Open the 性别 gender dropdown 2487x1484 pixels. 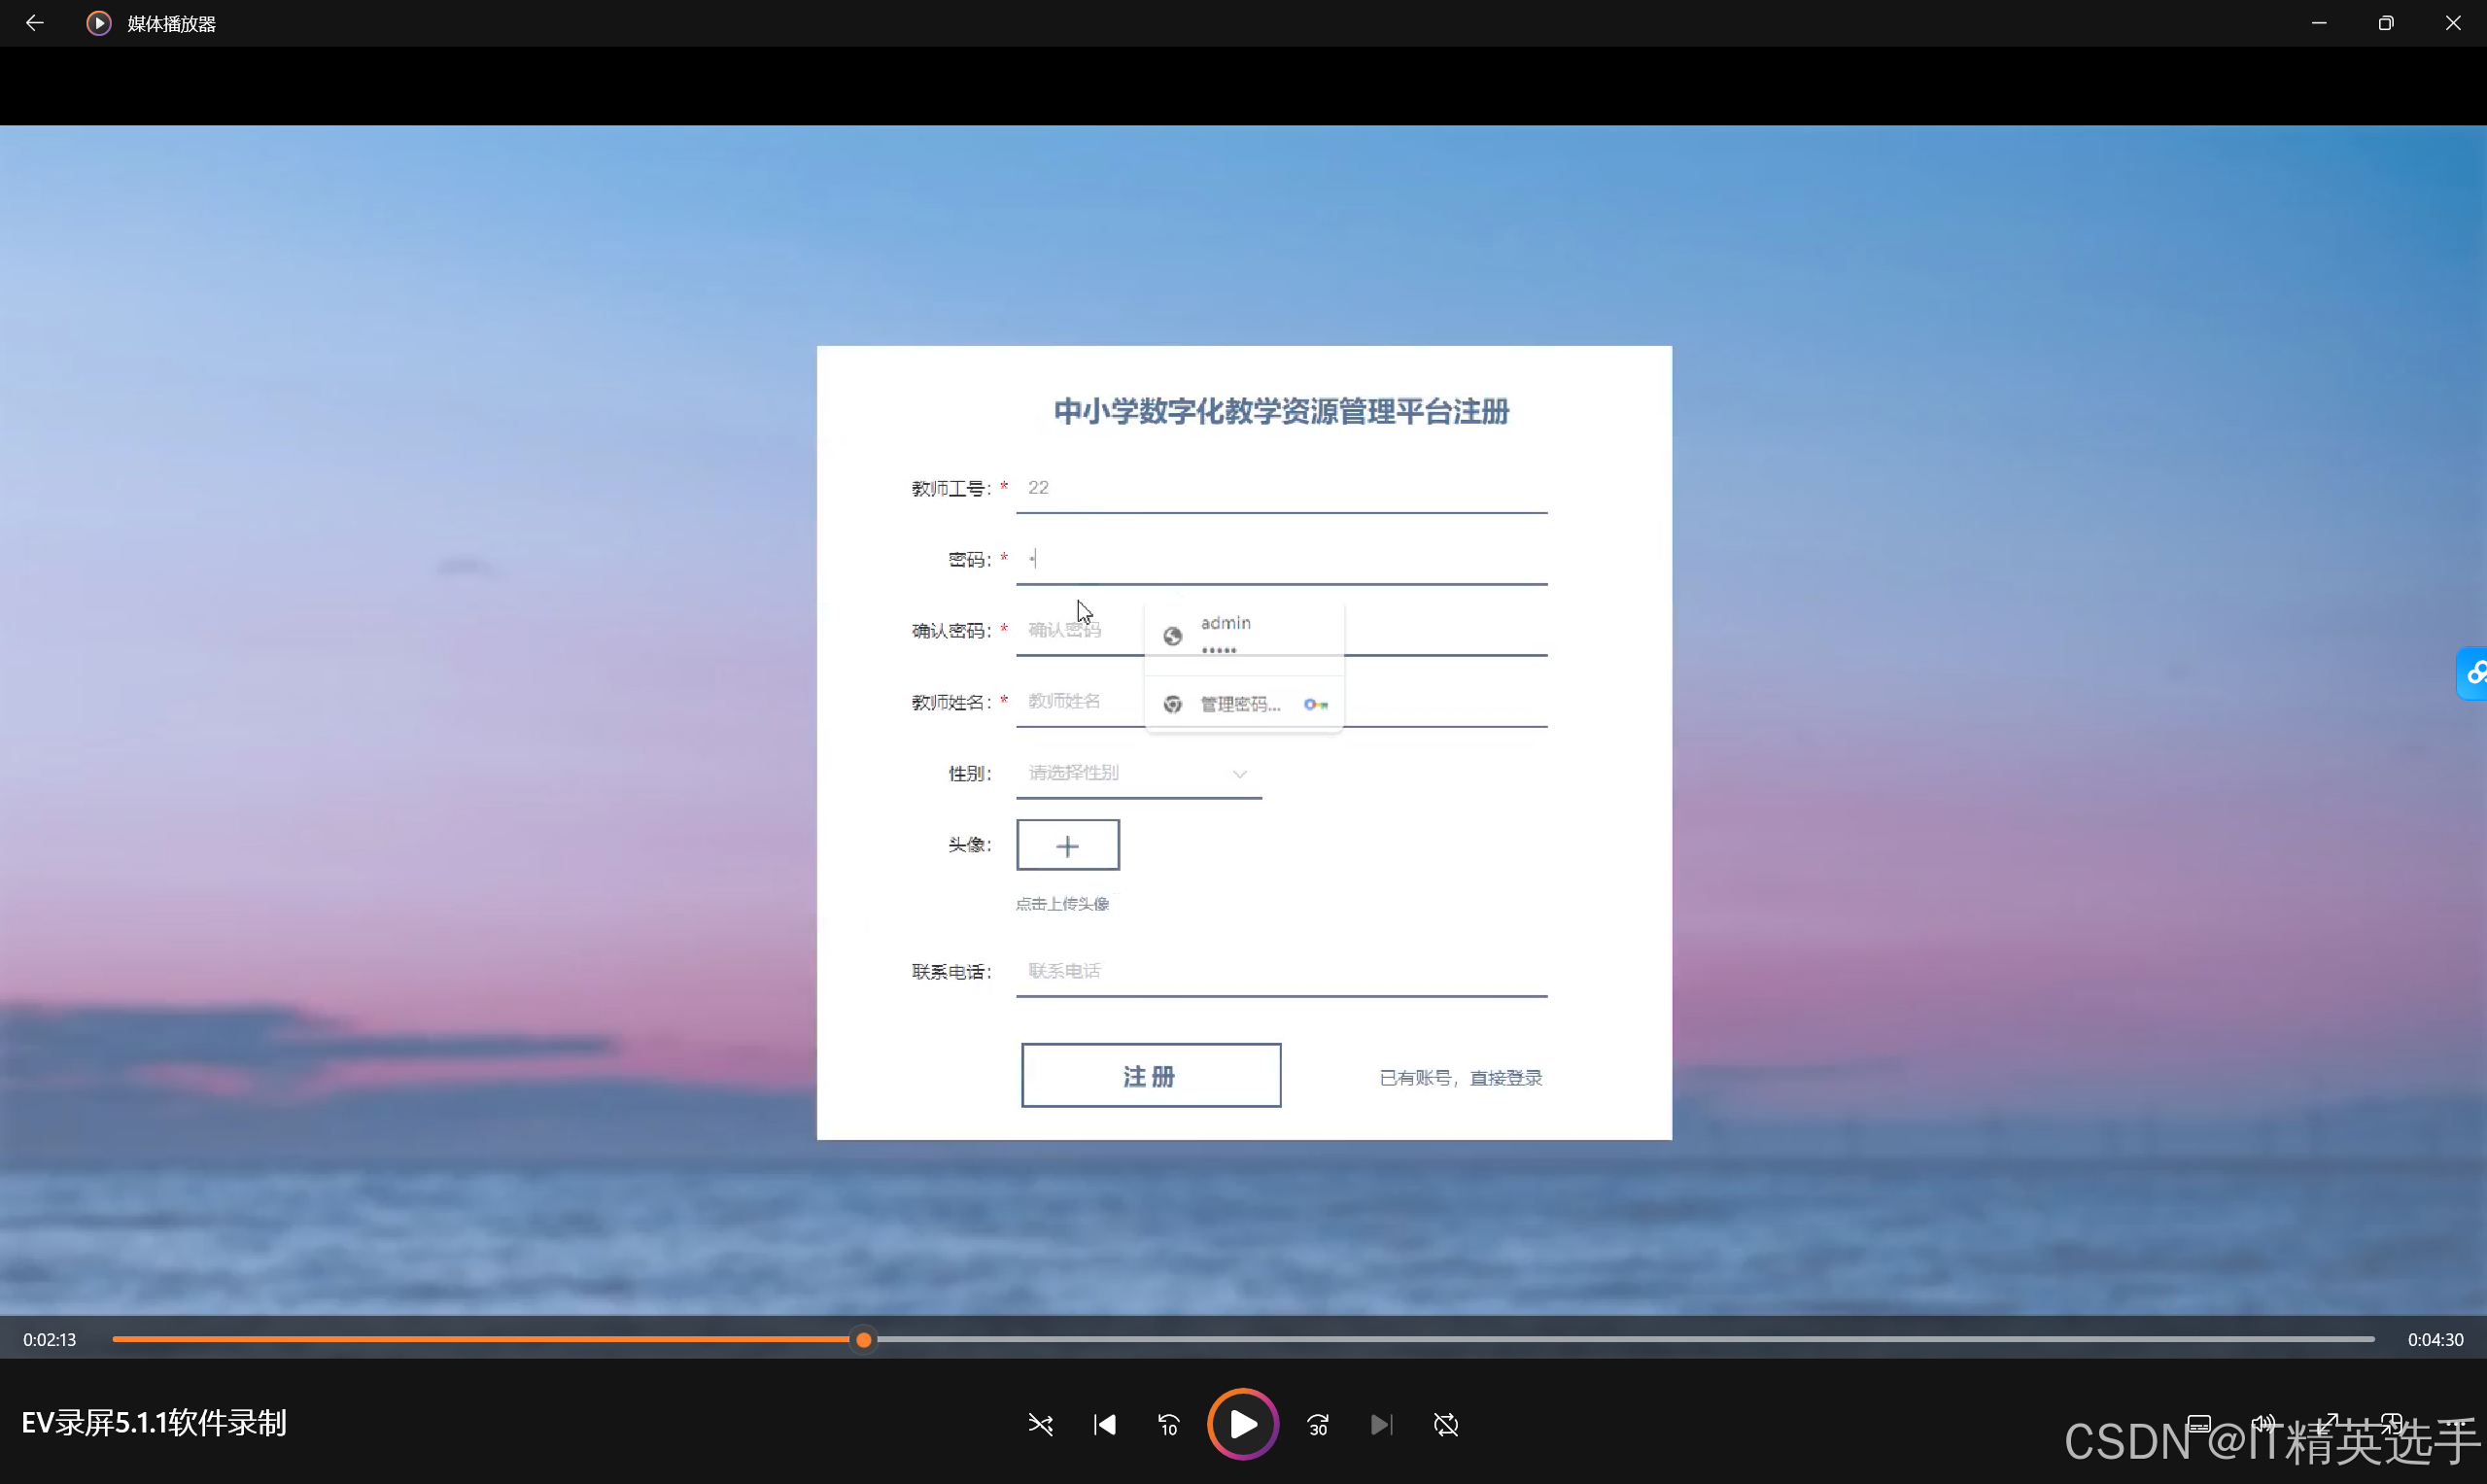pos(1139,772)
